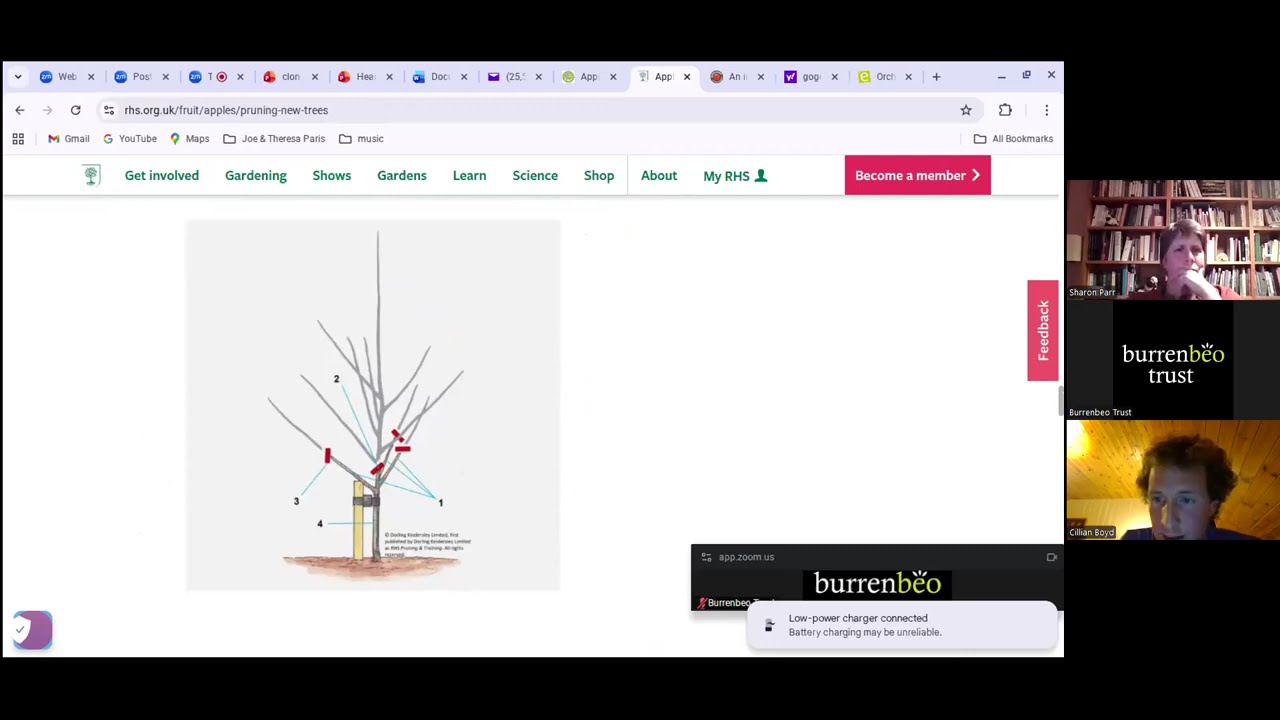Close the 'clon' tab
The width and height of the screenshot is (1280, 720).
(314, 77)
